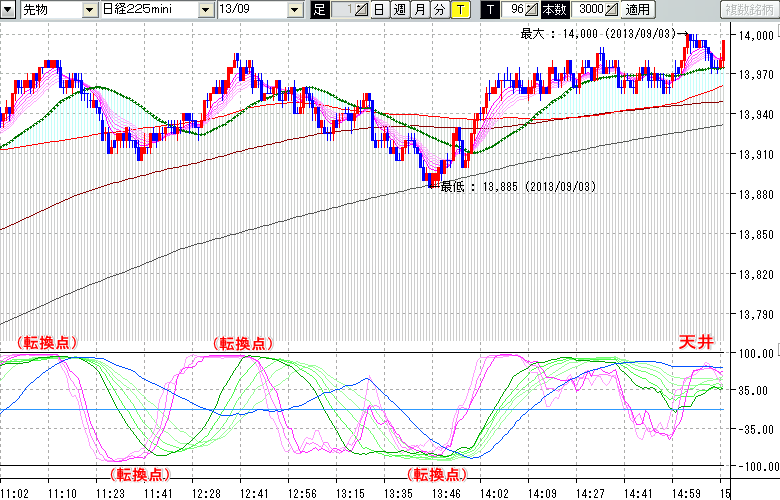780x500 pixels.
Task: Switch to daily bars with 日 button
Action: coord(378,10)
